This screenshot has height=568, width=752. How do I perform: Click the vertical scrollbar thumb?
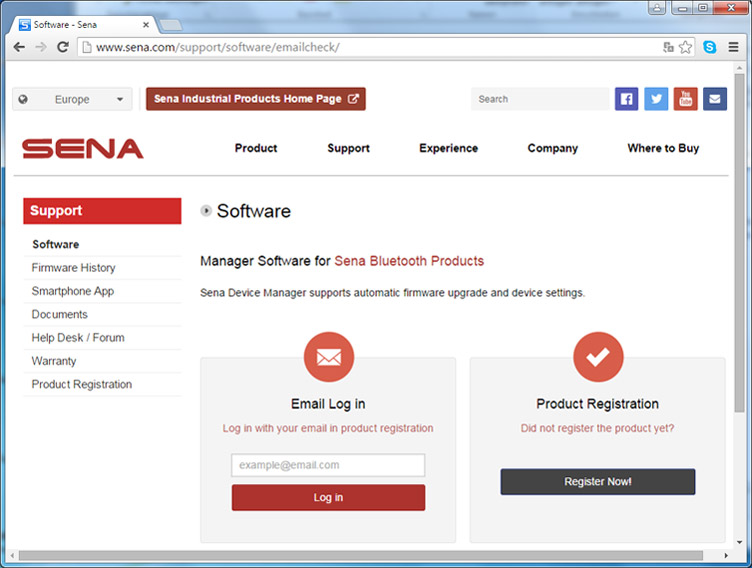pyautogui.click(x=739, y=242)
